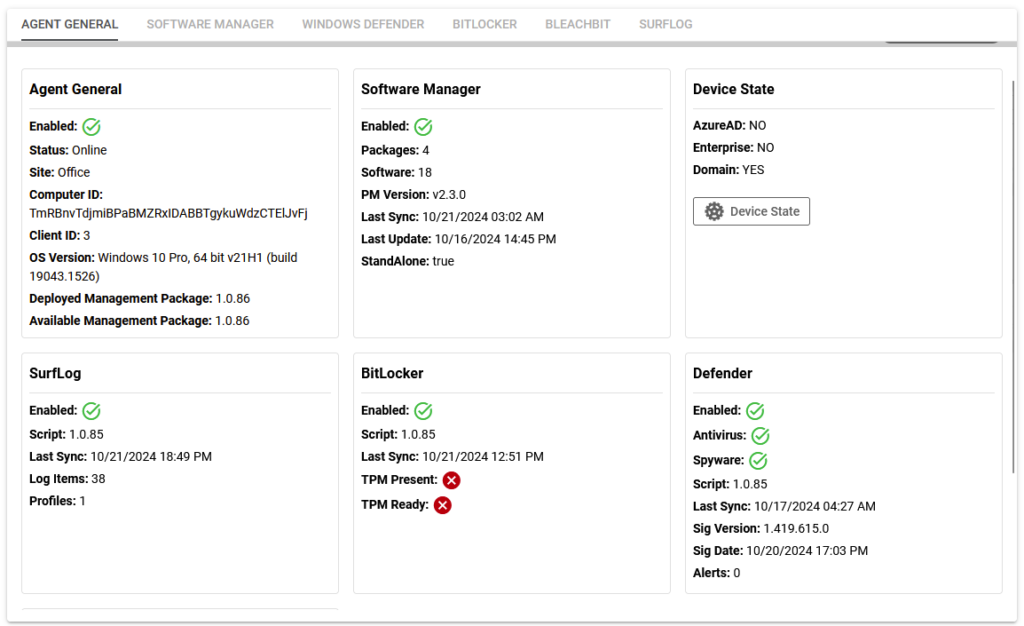
Task: Open the Windows Defender tab
Action: click(363, 24)
